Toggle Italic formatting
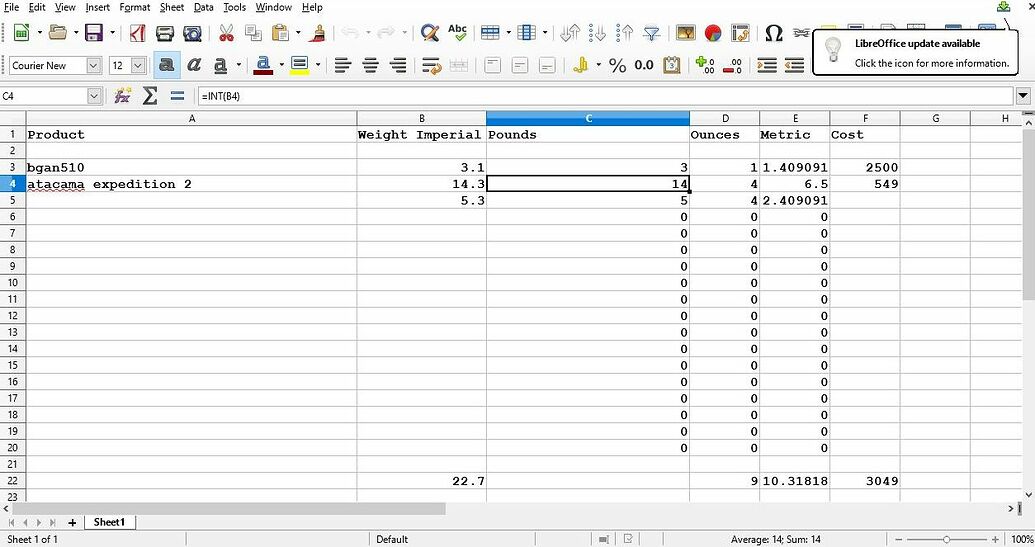Viewport: 1035px width, 547px height. 193,65
